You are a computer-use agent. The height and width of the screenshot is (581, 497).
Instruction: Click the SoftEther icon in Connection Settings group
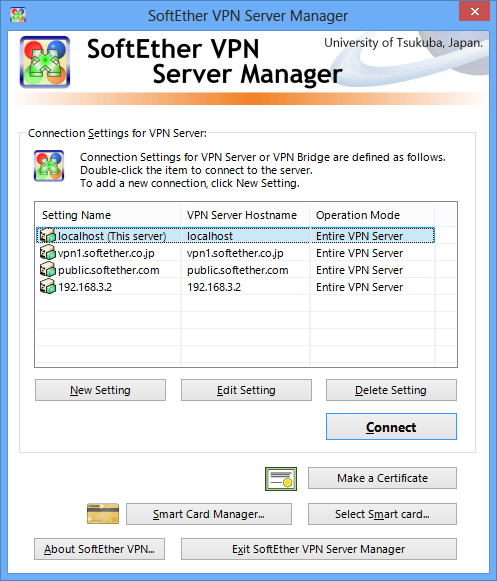pos(49,166)
